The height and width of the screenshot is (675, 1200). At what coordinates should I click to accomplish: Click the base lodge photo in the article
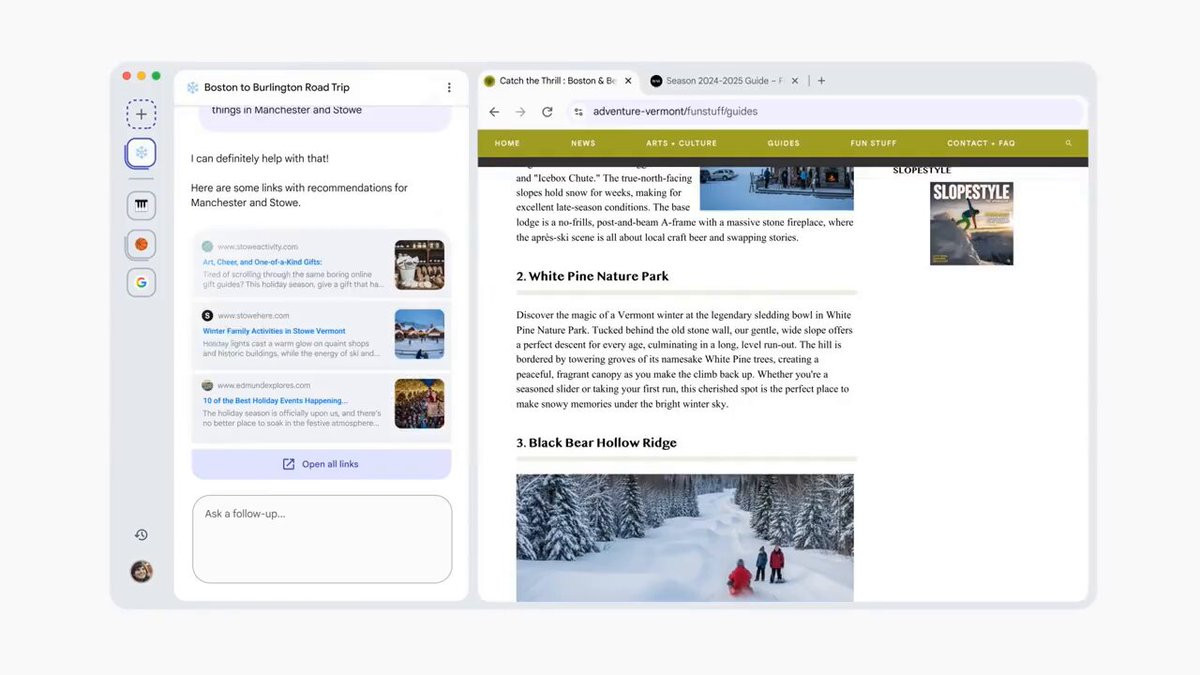point(776,187)
